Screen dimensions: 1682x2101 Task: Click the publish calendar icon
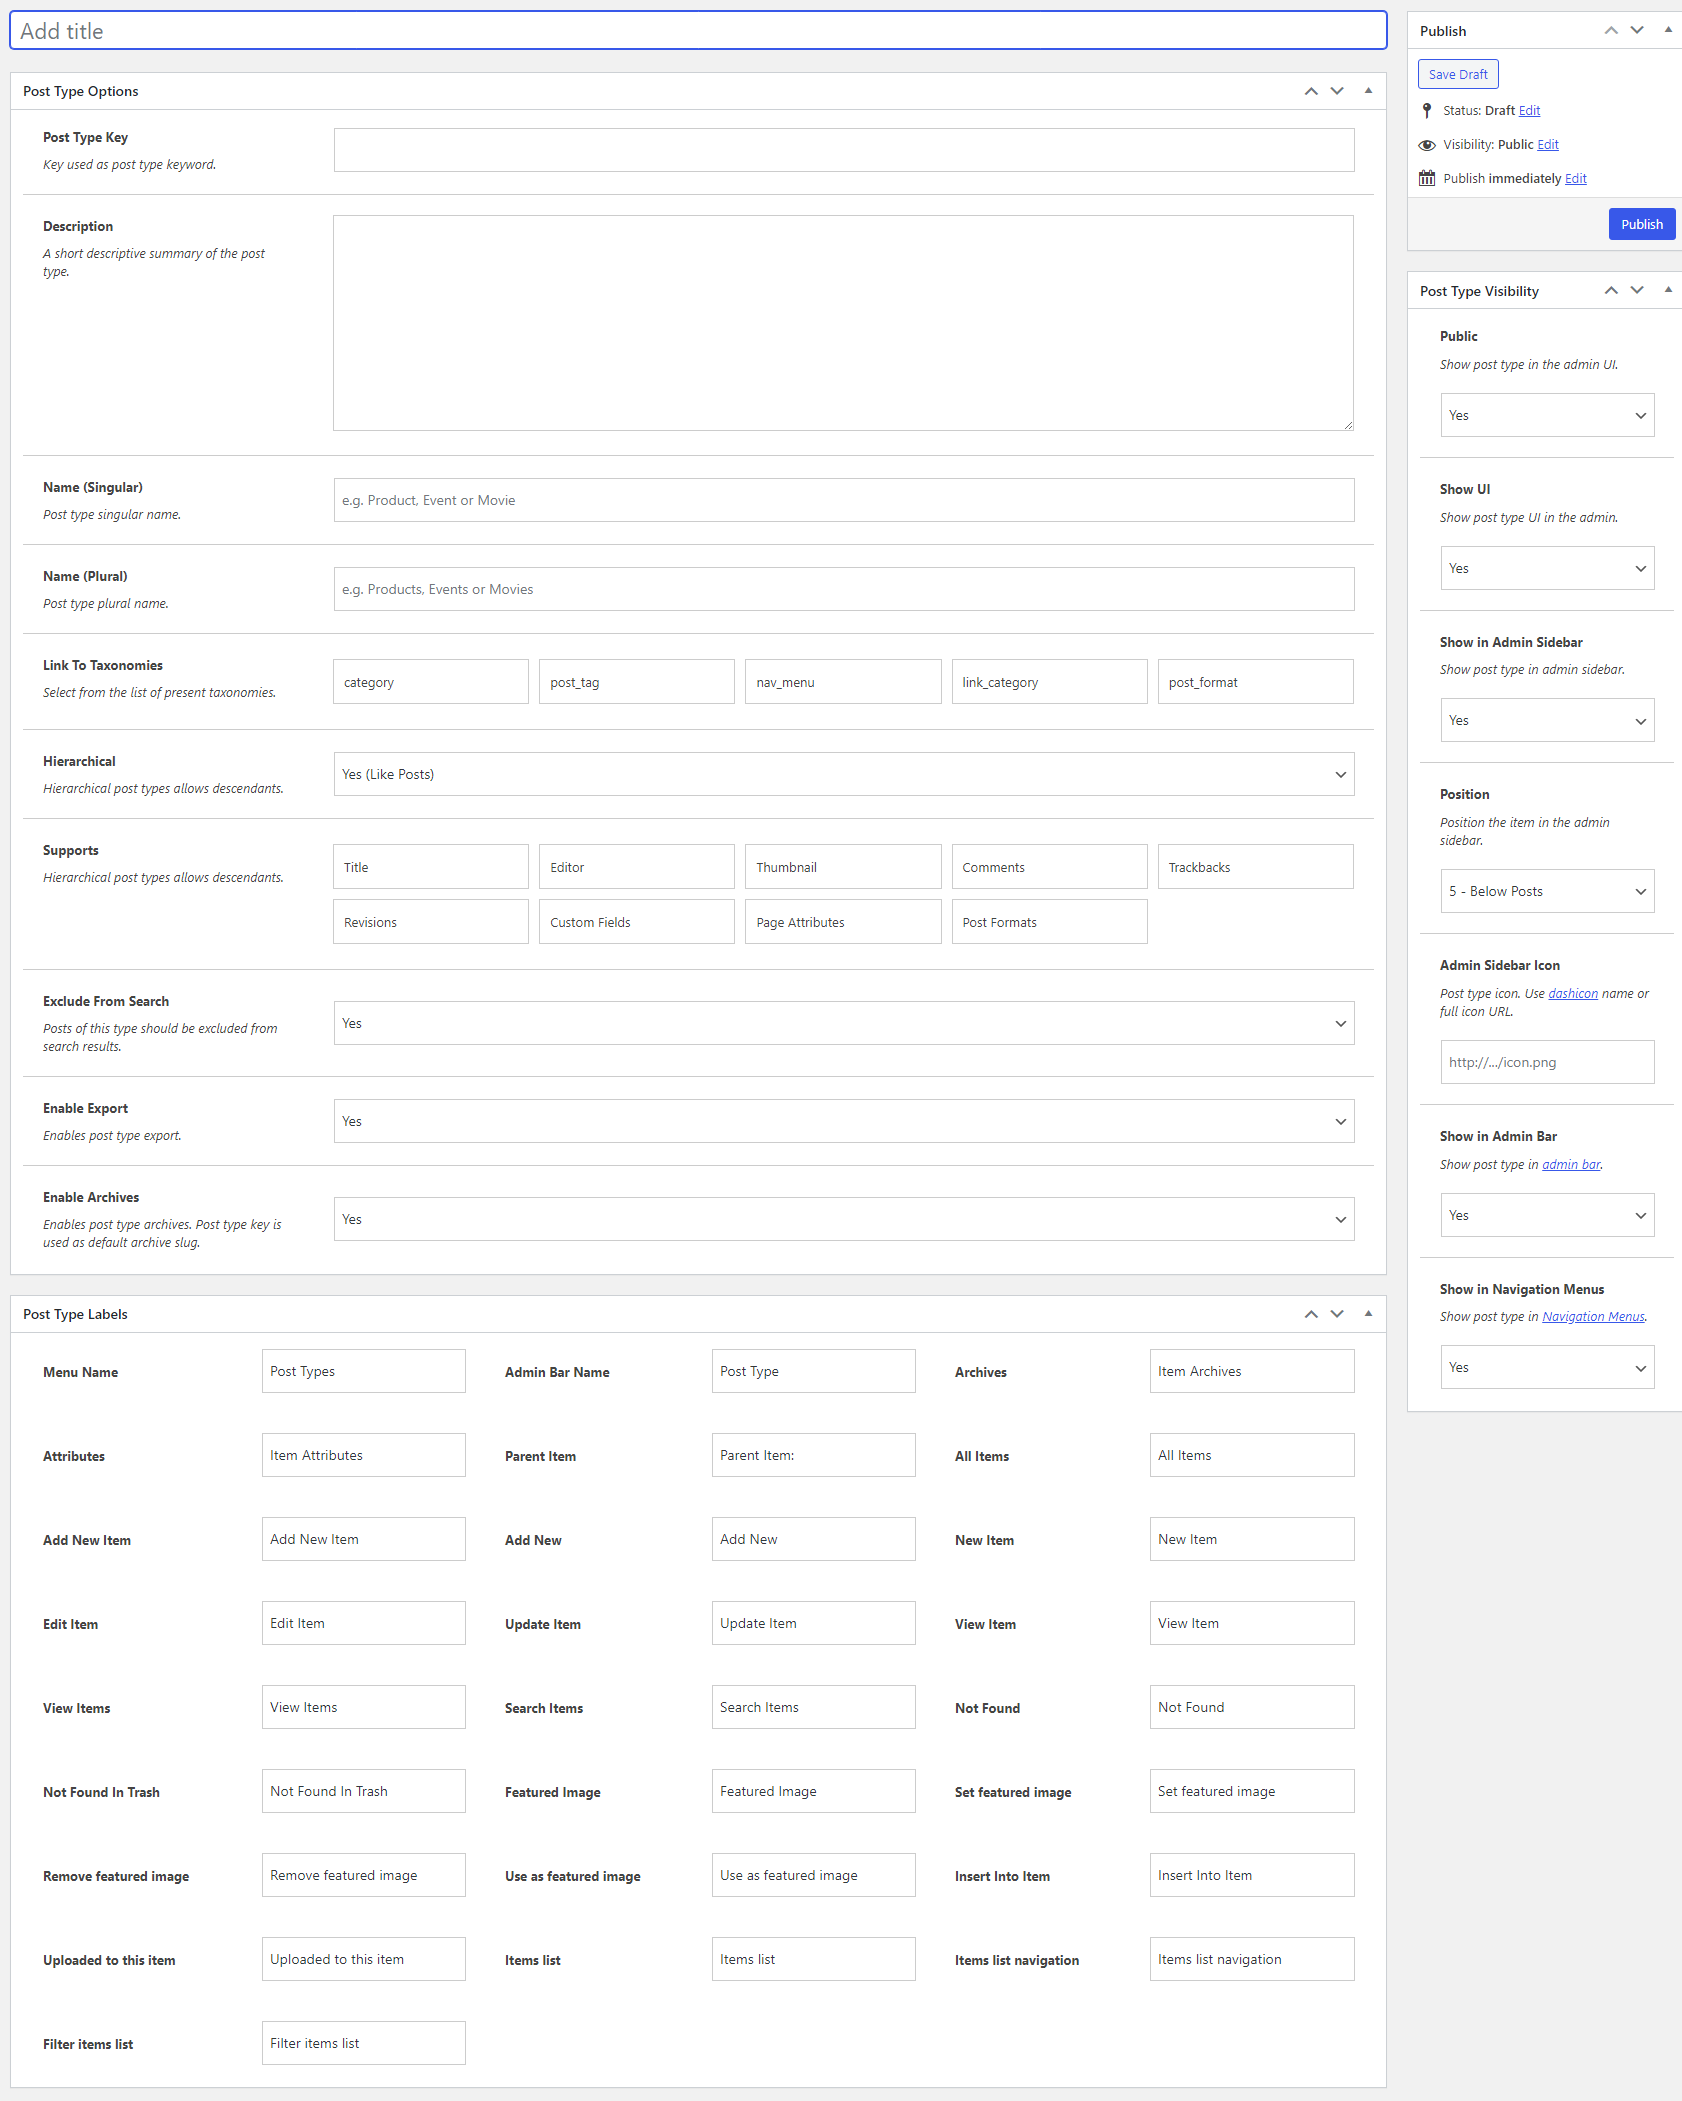pyautogui.click(x=1427, y=178)
